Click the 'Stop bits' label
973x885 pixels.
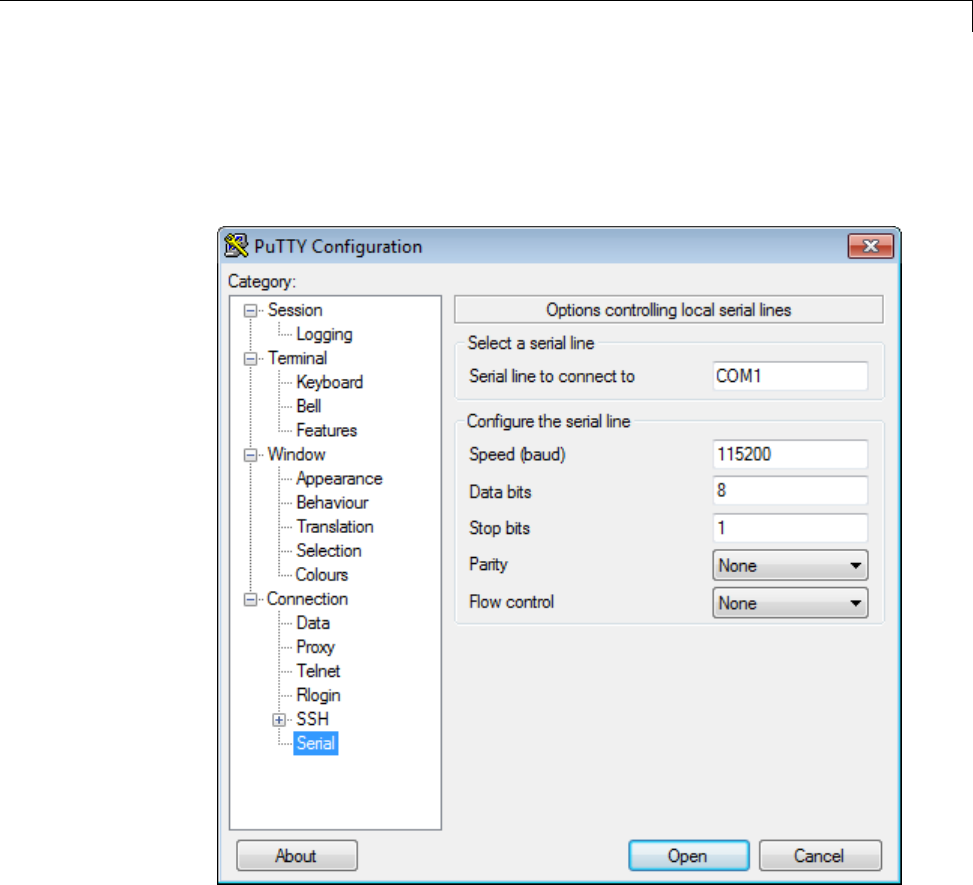click(x=500, y=528)
